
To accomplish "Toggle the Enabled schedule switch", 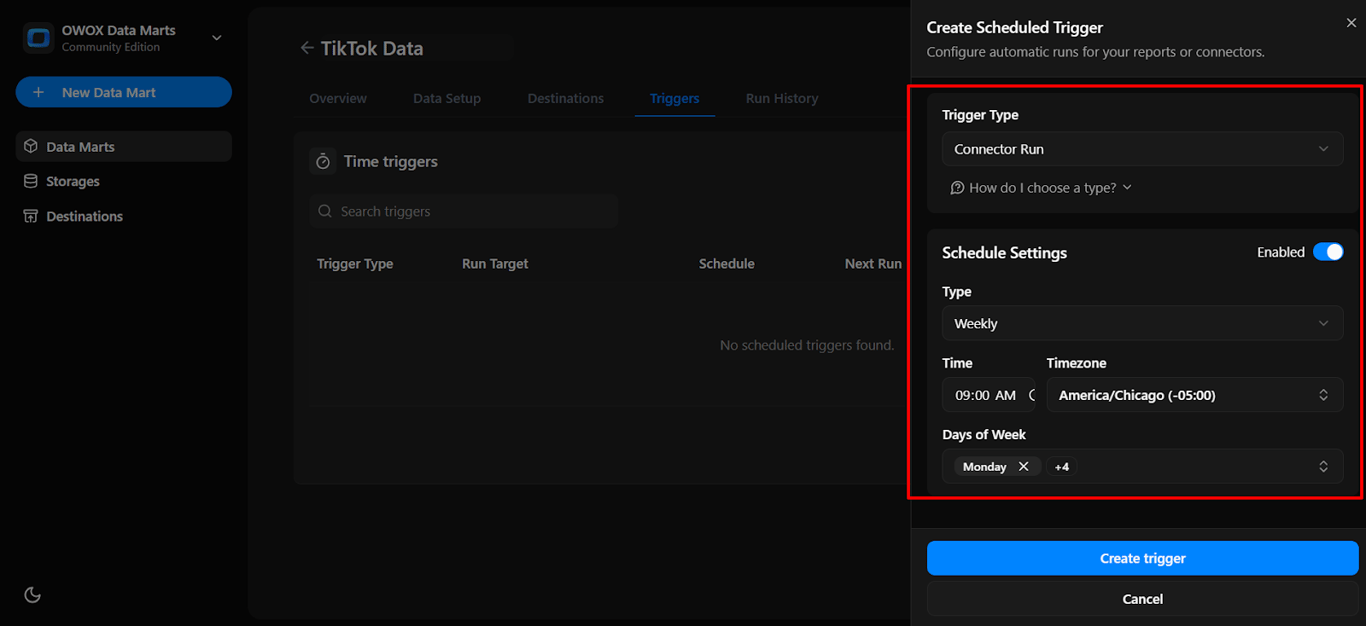I will click(x=1328, y=252).
